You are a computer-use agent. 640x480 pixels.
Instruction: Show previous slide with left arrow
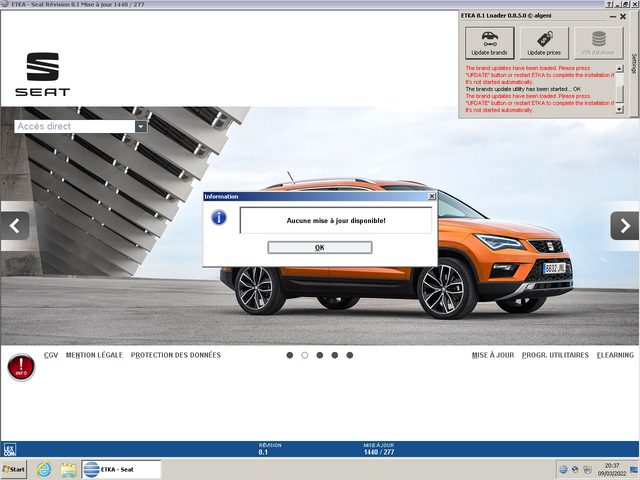(15, 226)
